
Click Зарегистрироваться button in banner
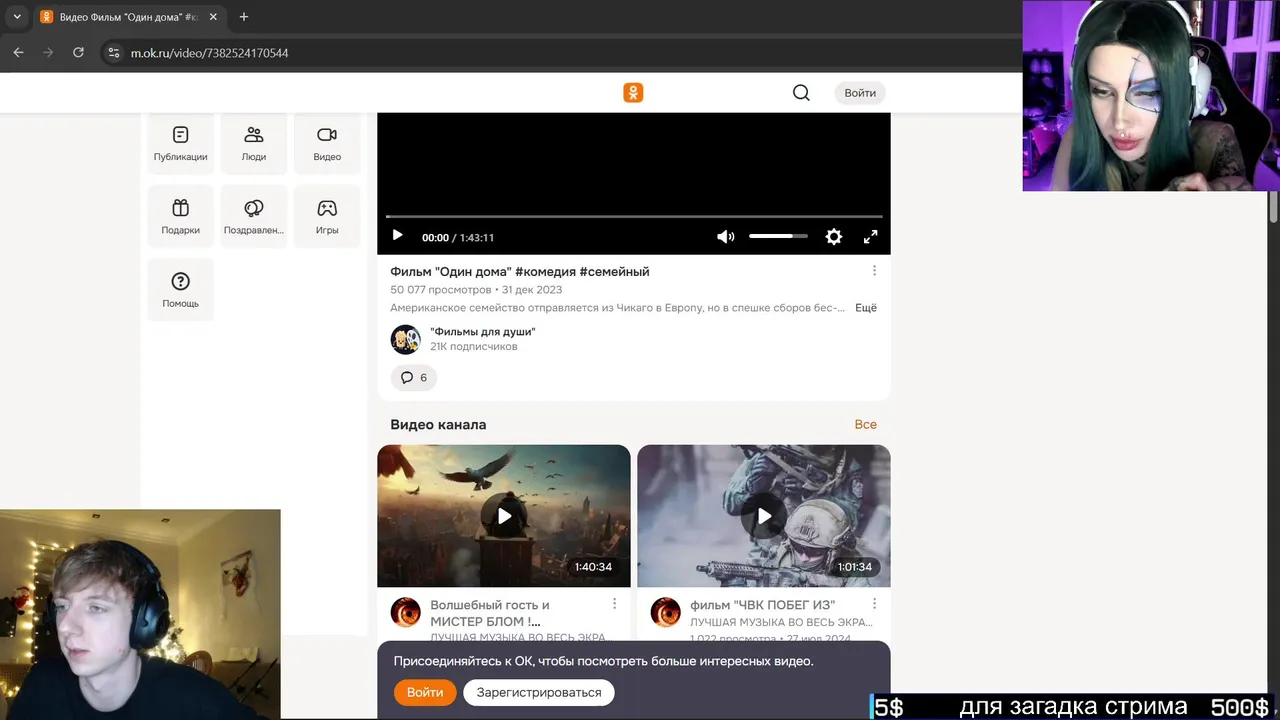tap(539, 692)
